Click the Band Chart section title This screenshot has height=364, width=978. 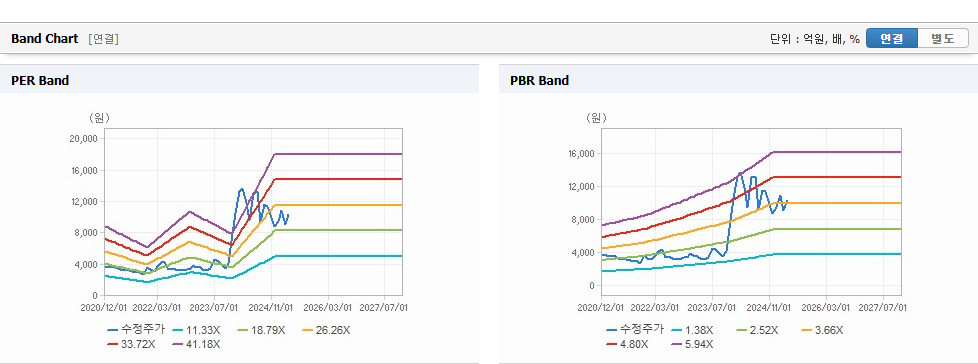(44, 39)
